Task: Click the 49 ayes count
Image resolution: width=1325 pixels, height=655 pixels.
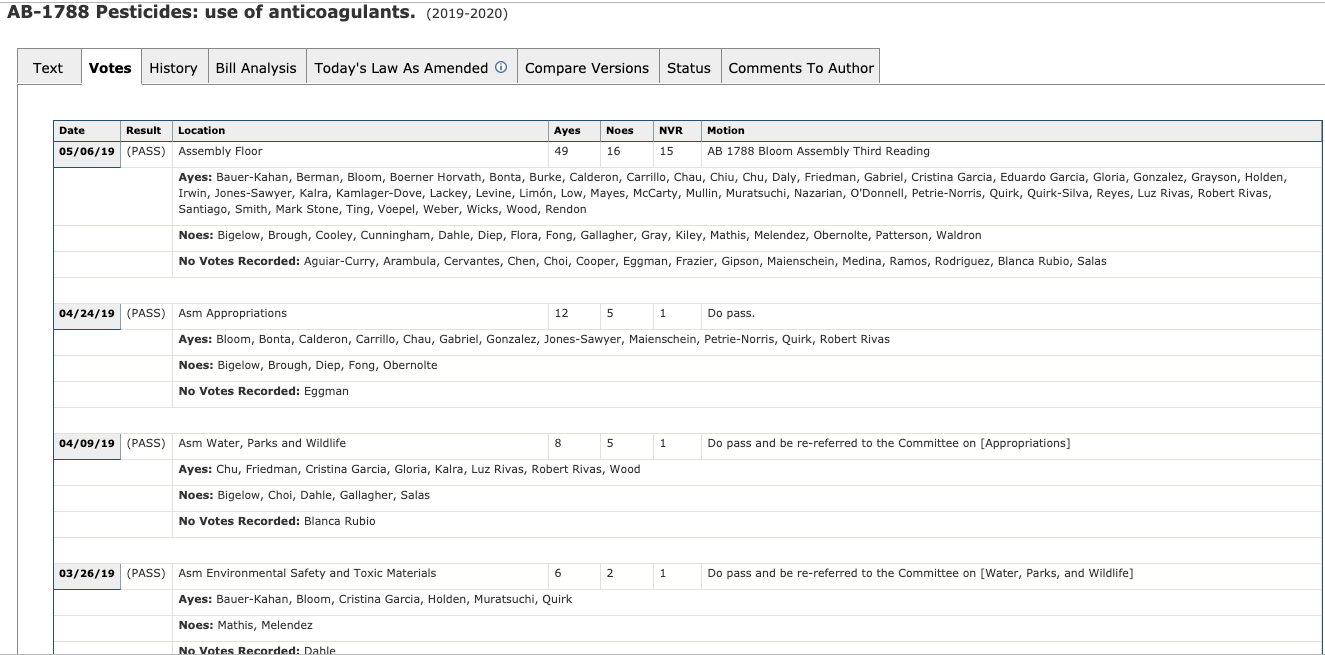Action: coord(561,152)
